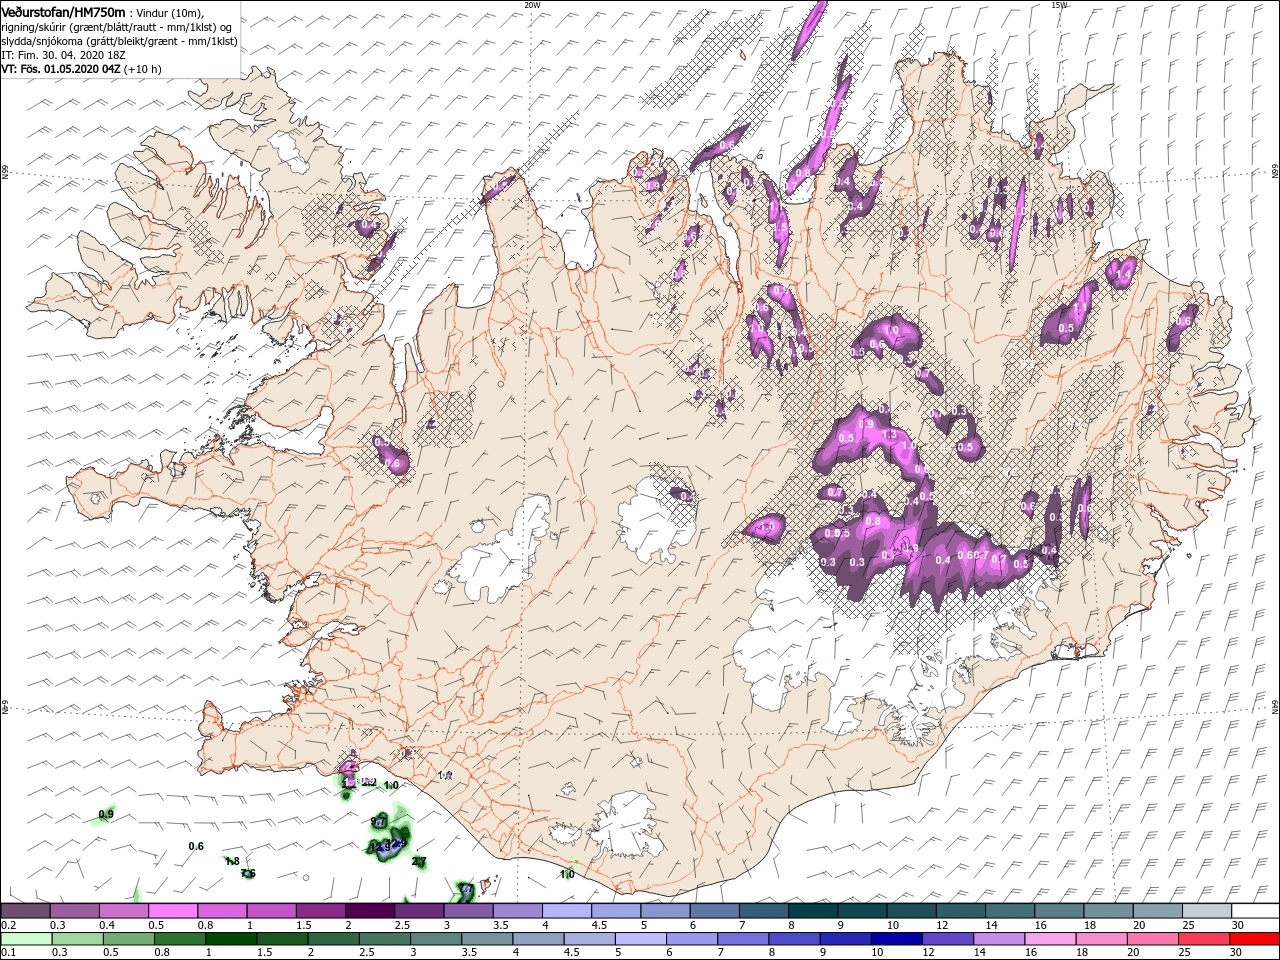The height and width of the screenshot is (960, 1280).
Task: Click the 64N latitude label on the right edge
Action: [1274, 706]
